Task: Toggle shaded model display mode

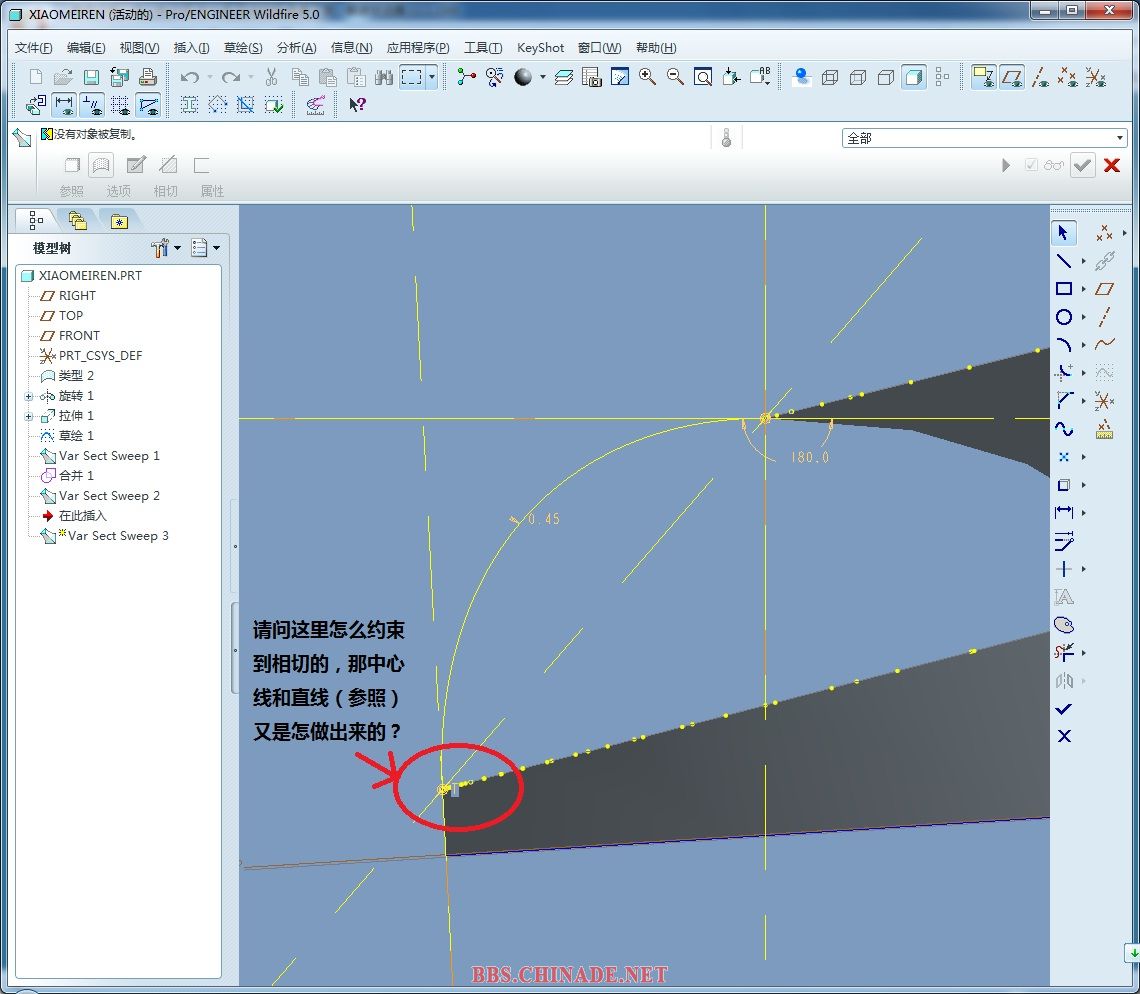Action: pos(913,77)
